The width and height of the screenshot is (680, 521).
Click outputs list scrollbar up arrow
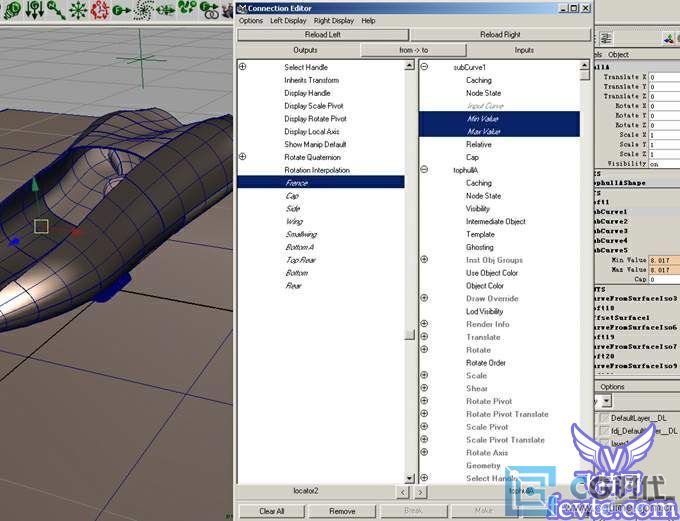pos(409,66)
